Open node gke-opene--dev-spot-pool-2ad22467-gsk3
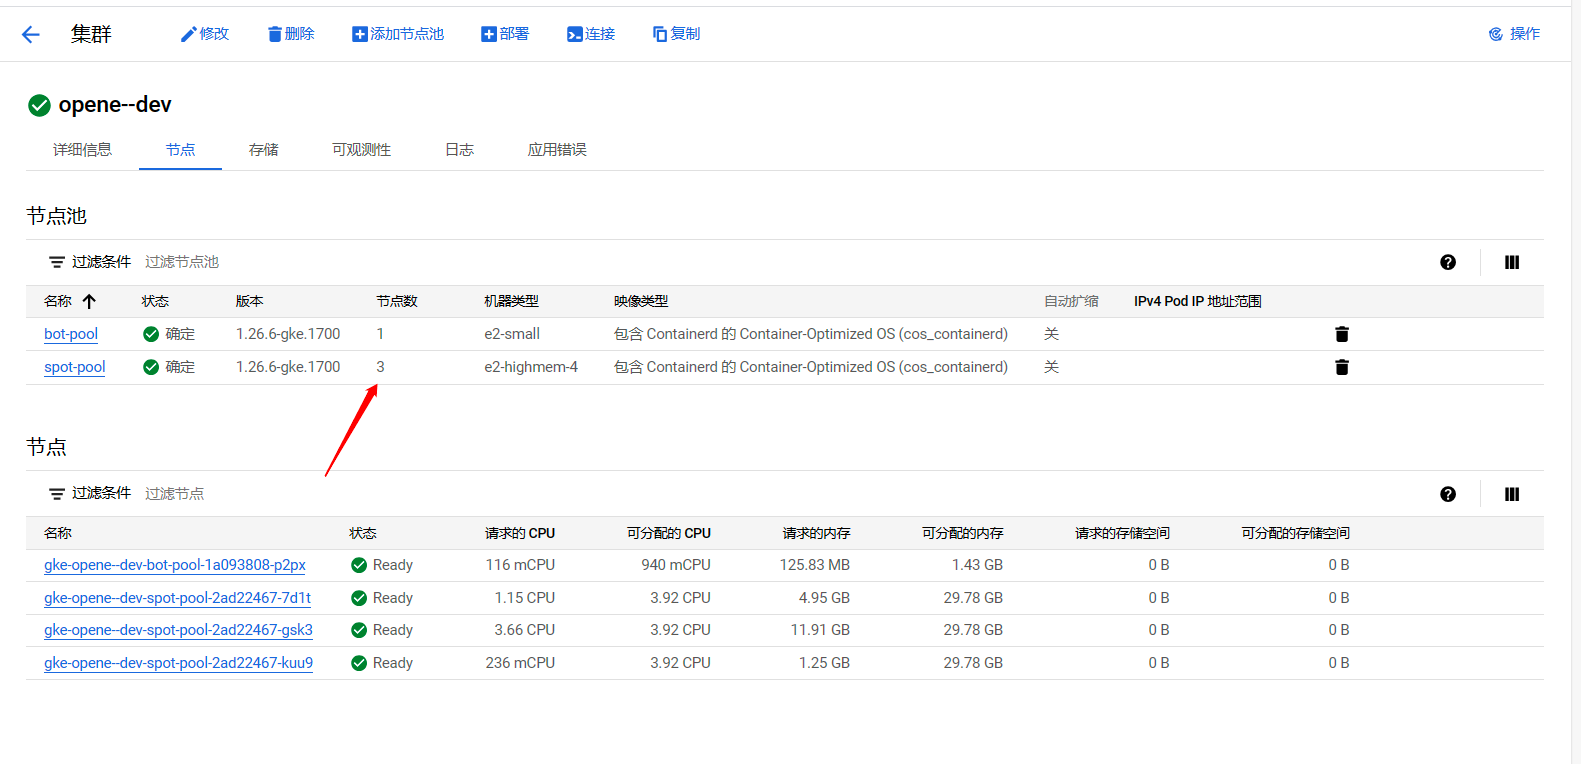 178,630
